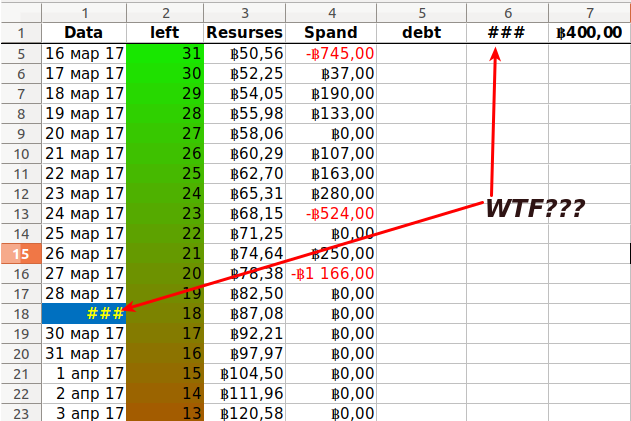Select the '21 мар 17' date cell
The image size is (631, 421).
[x=84, y=153]
